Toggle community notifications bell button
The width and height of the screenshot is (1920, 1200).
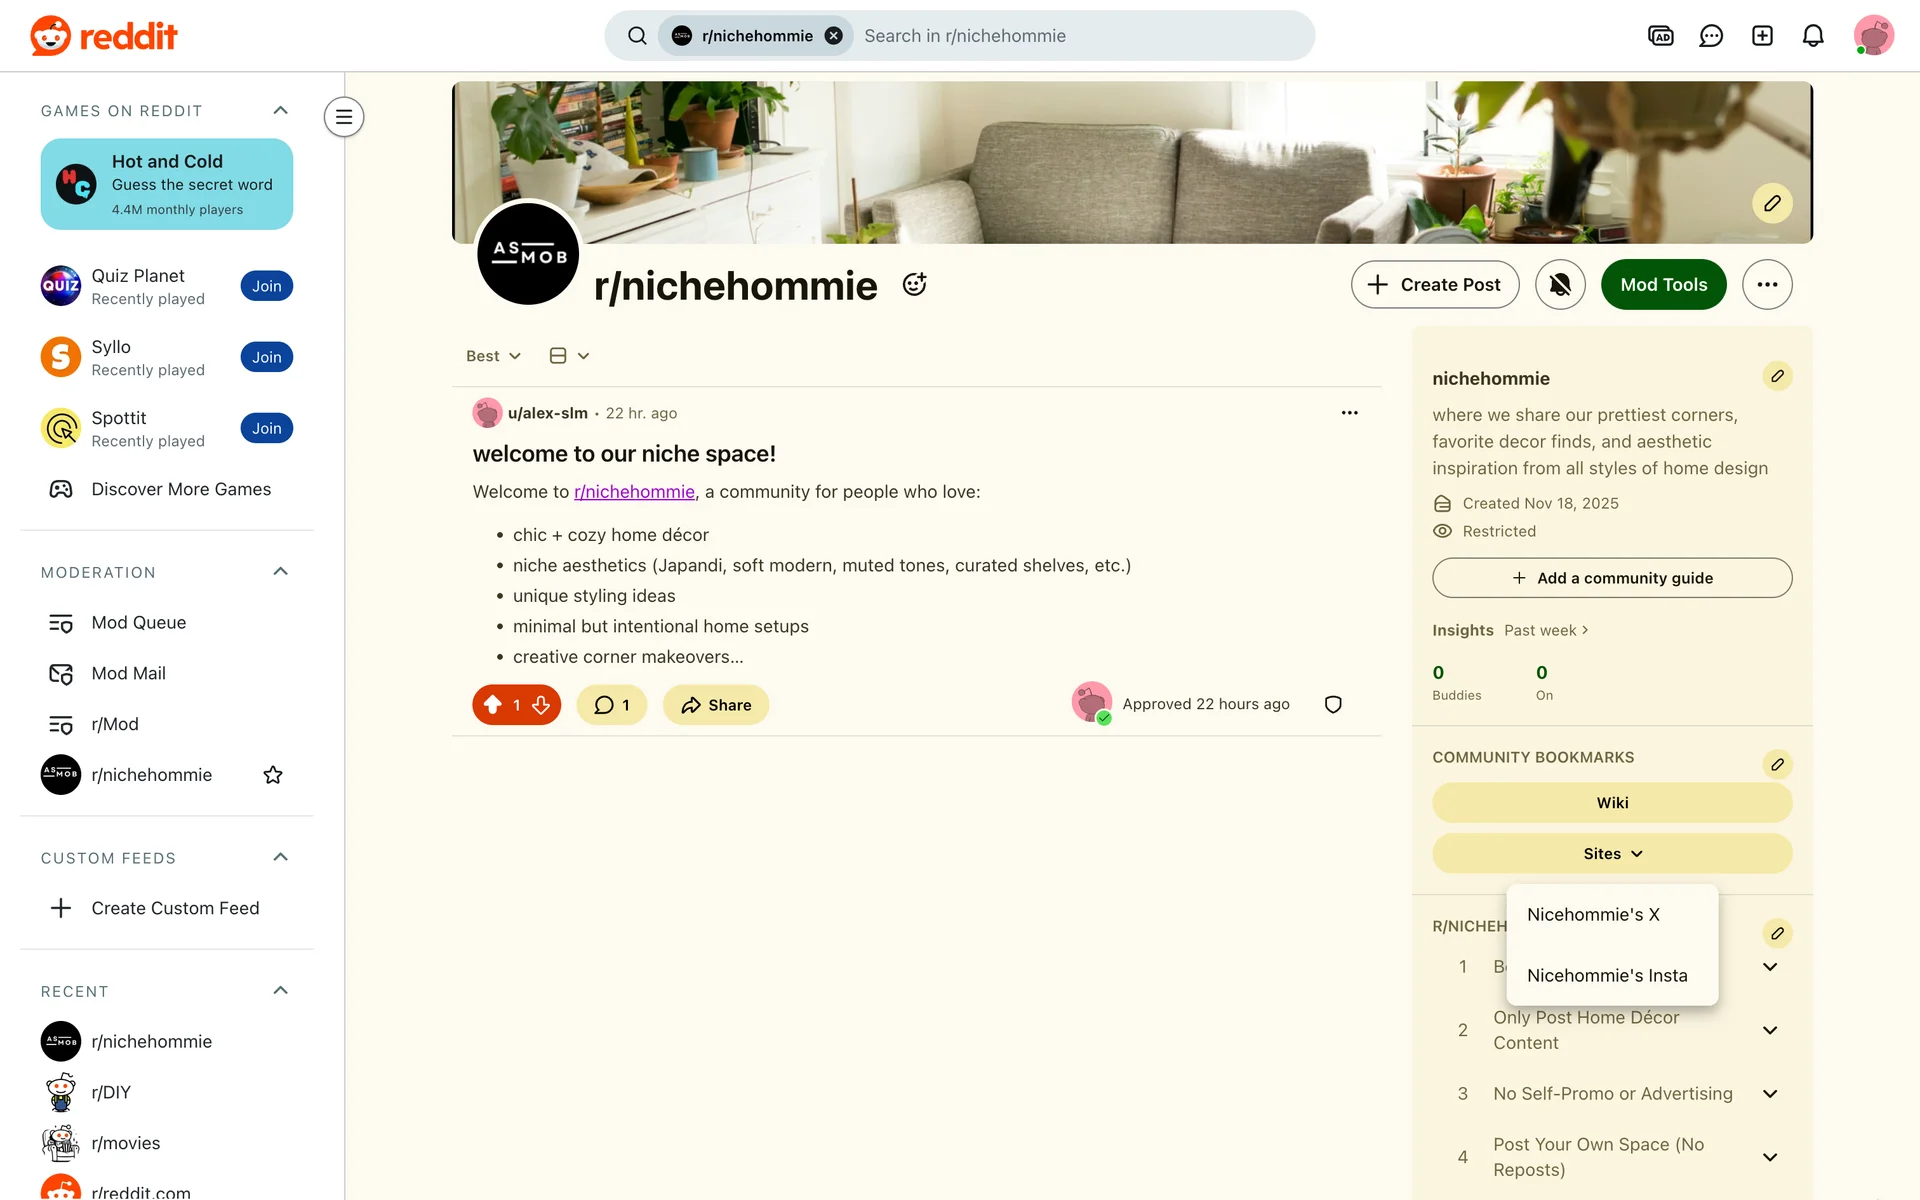pos(1560,285)
